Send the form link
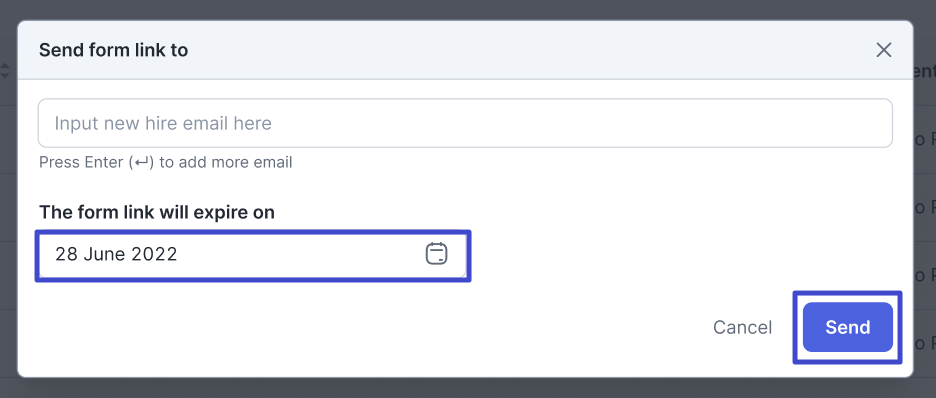Screen dimensions: 936x398 coord(848,327)
